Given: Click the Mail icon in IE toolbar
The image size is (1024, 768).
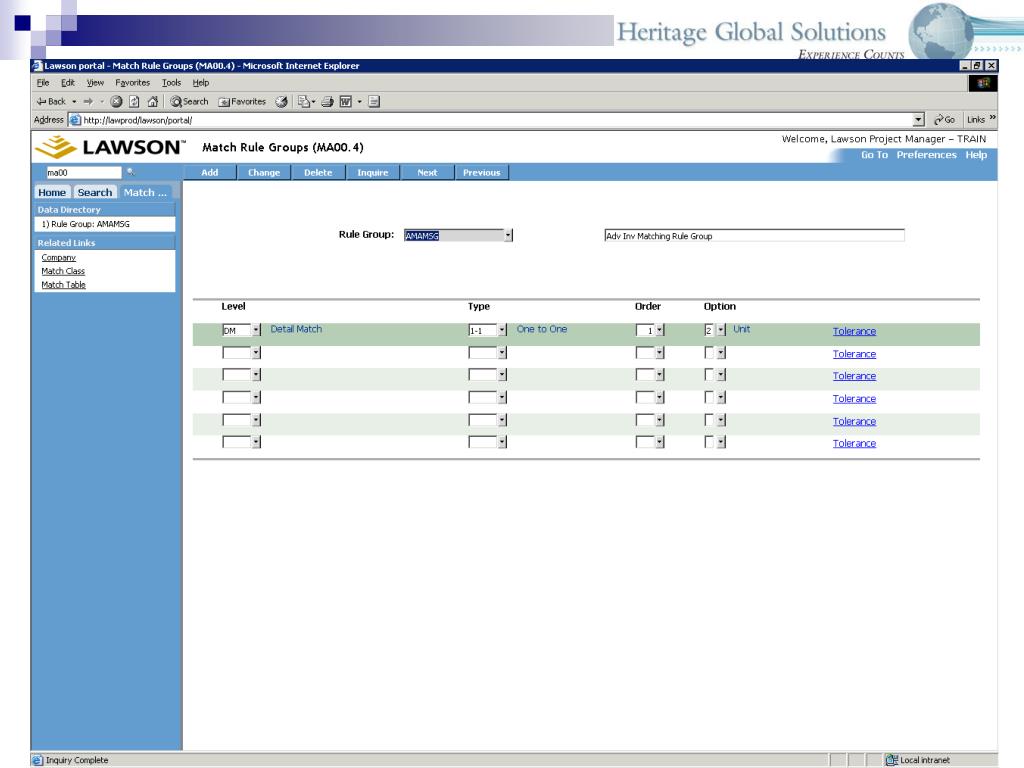Looking at the screenshot, I should click(304, 101).
